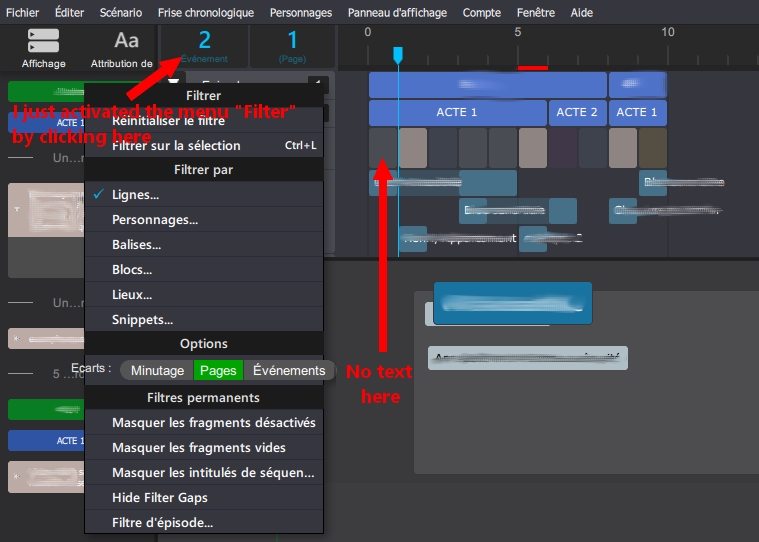
Task: Toggle the checked Lignes... filter
Action: tap(204, 195)
